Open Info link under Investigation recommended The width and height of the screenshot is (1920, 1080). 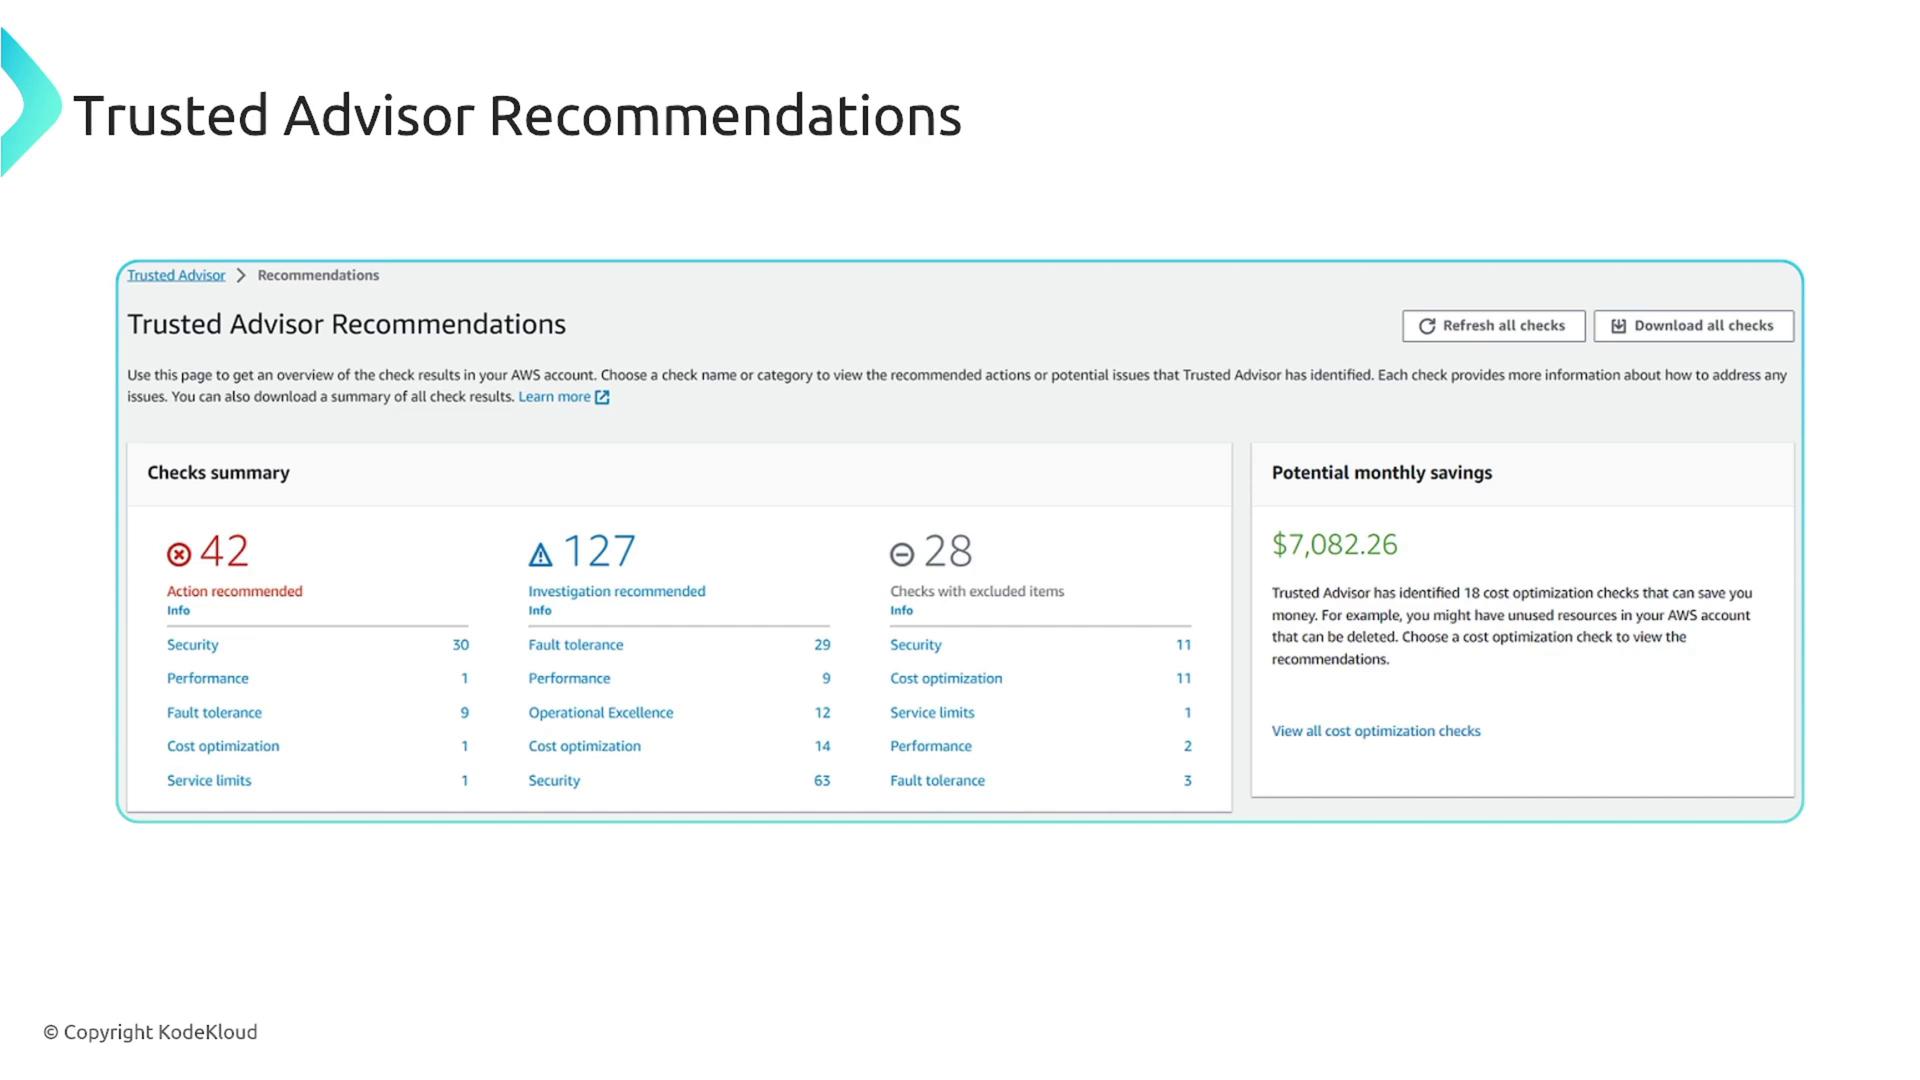click(x=540, y=610)
